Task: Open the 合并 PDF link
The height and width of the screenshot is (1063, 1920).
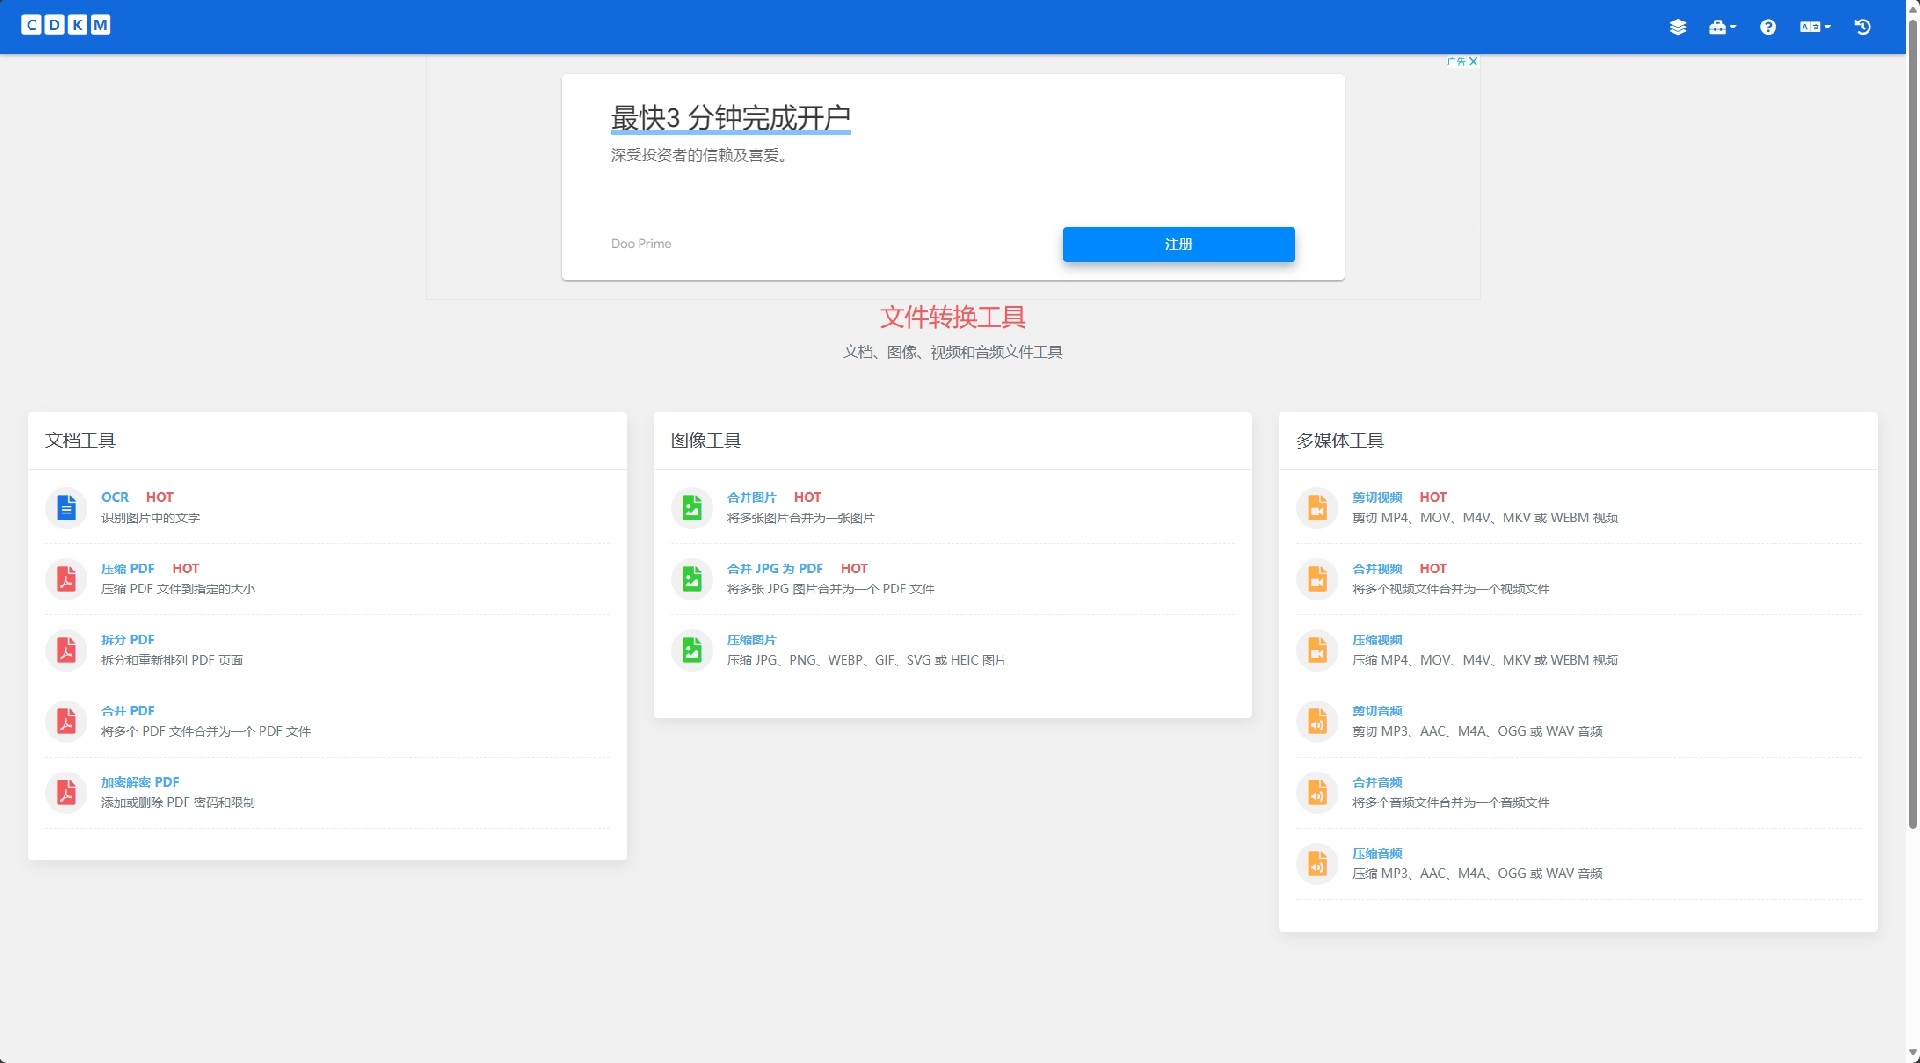Action: coord(127,710)
